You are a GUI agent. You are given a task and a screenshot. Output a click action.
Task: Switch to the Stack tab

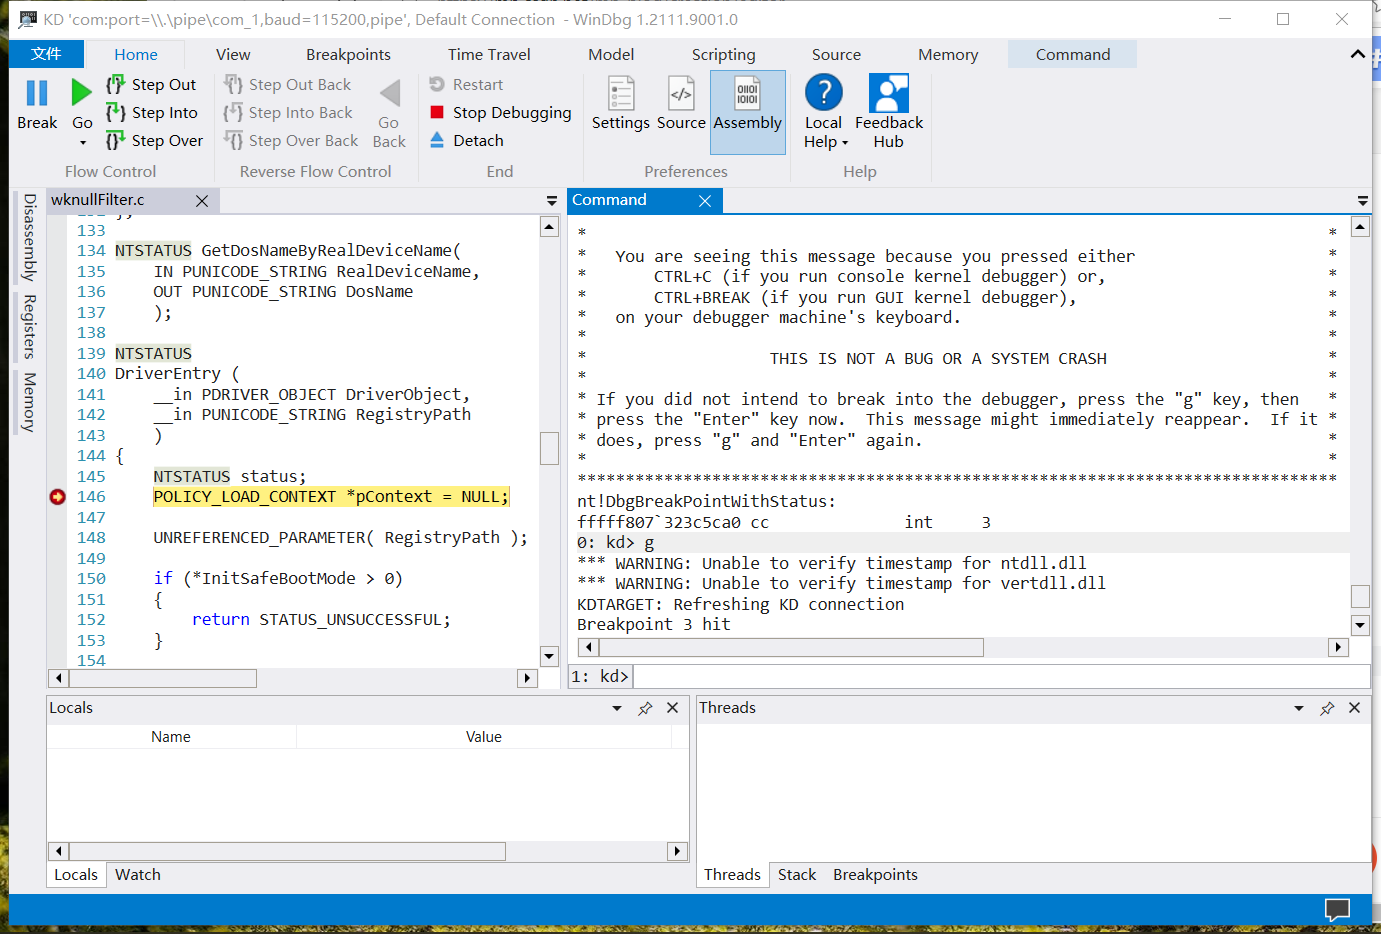pos(796,874)
